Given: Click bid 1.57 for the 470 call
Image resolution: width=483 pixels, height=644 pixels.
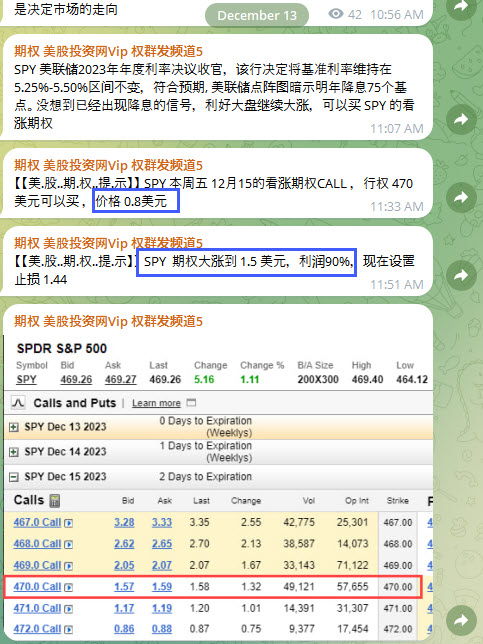Looking at the screenshot, I should coord(124,587).
